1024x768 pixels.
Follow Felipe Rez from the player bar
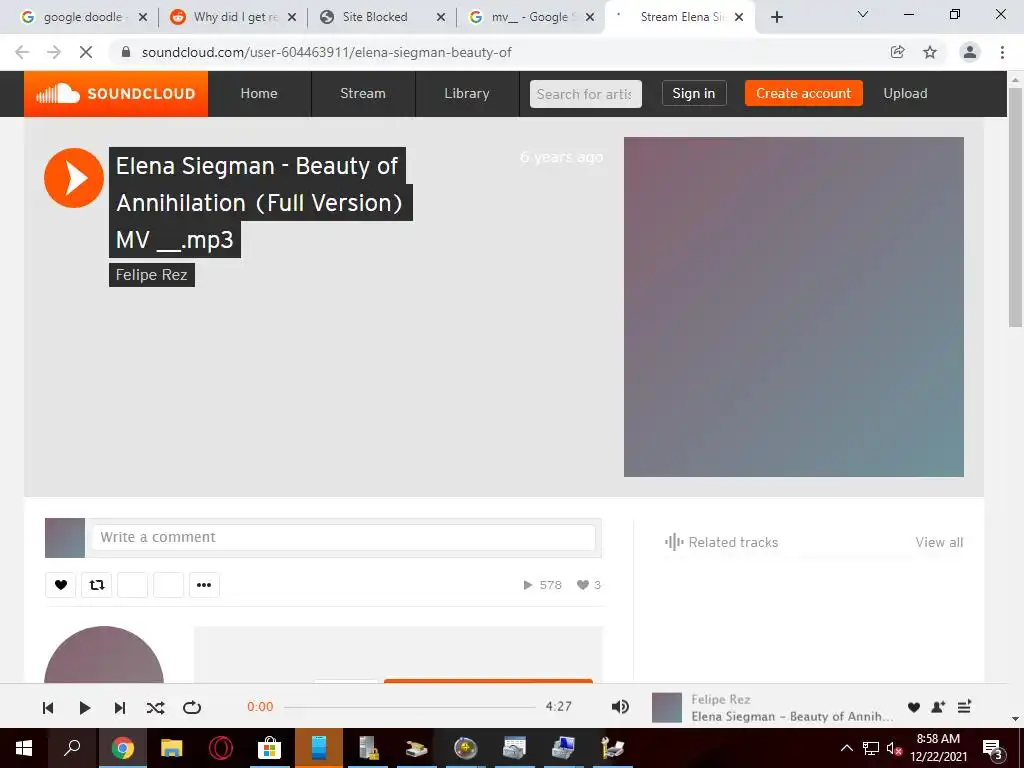[x=938, y=707]
